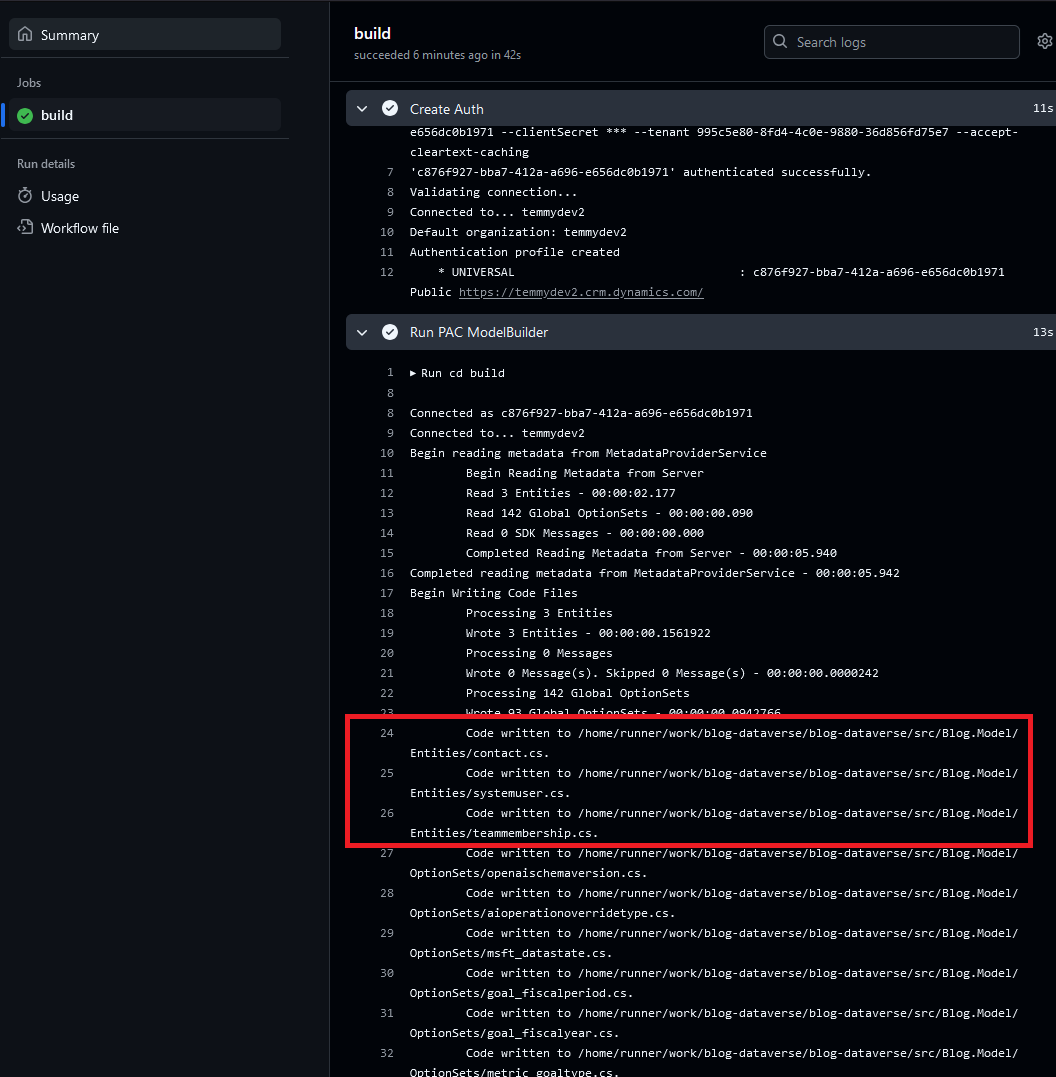Image resolution: width=1056 pixels, height=1077 pixels.
Task: Click 'OptionSets/aioperationoverridetype.cs.' log text
Action: [542, 913]
